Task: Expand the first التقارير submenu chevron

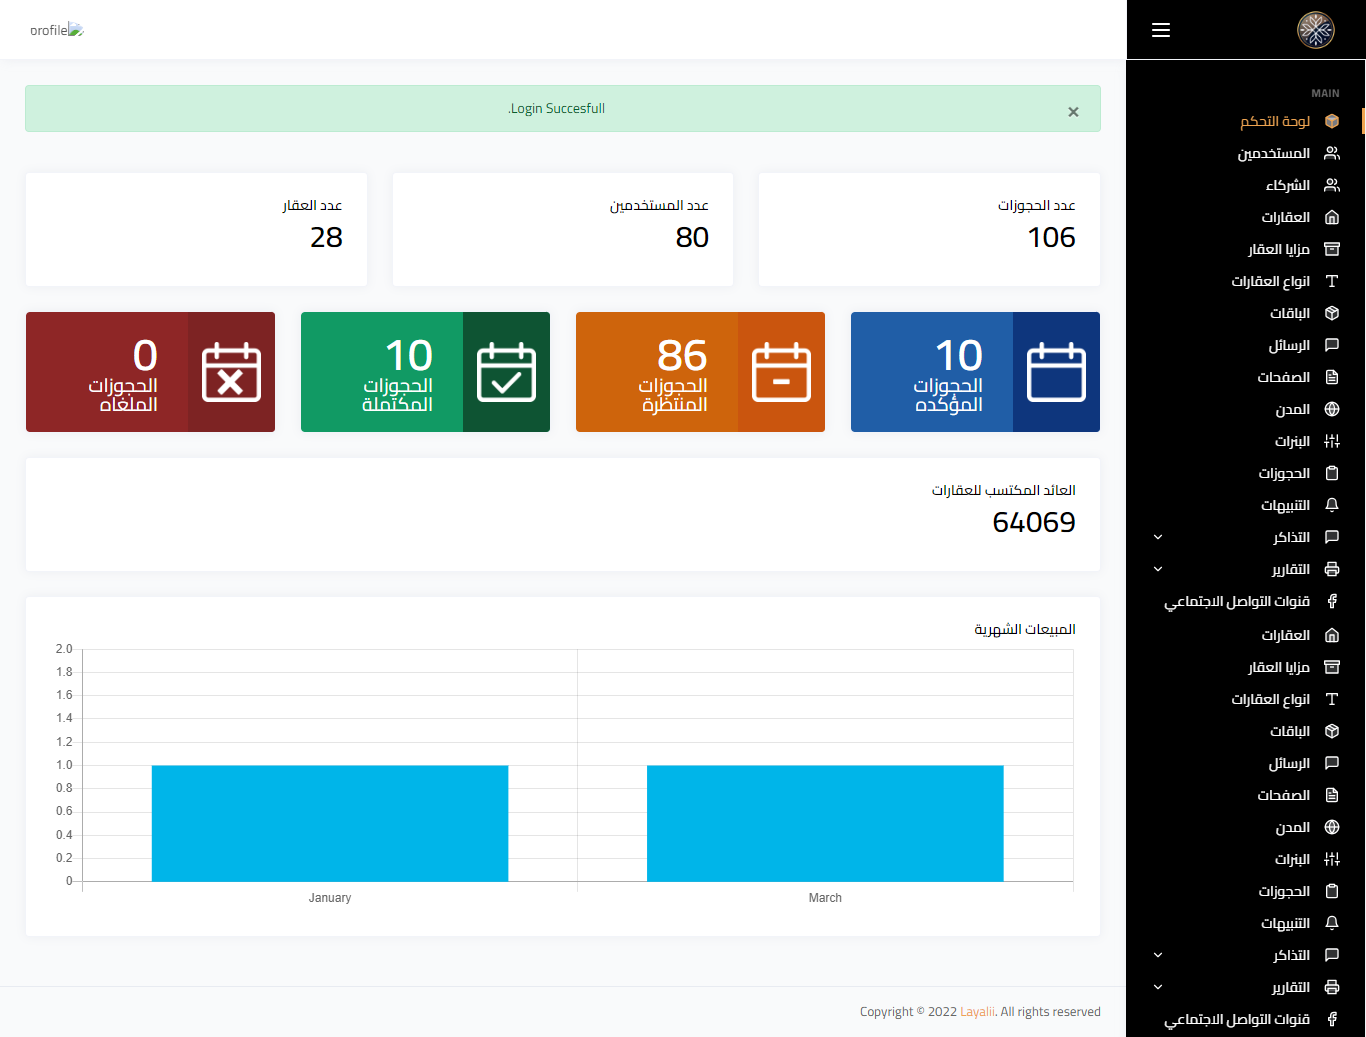Action: point(1158,569)
